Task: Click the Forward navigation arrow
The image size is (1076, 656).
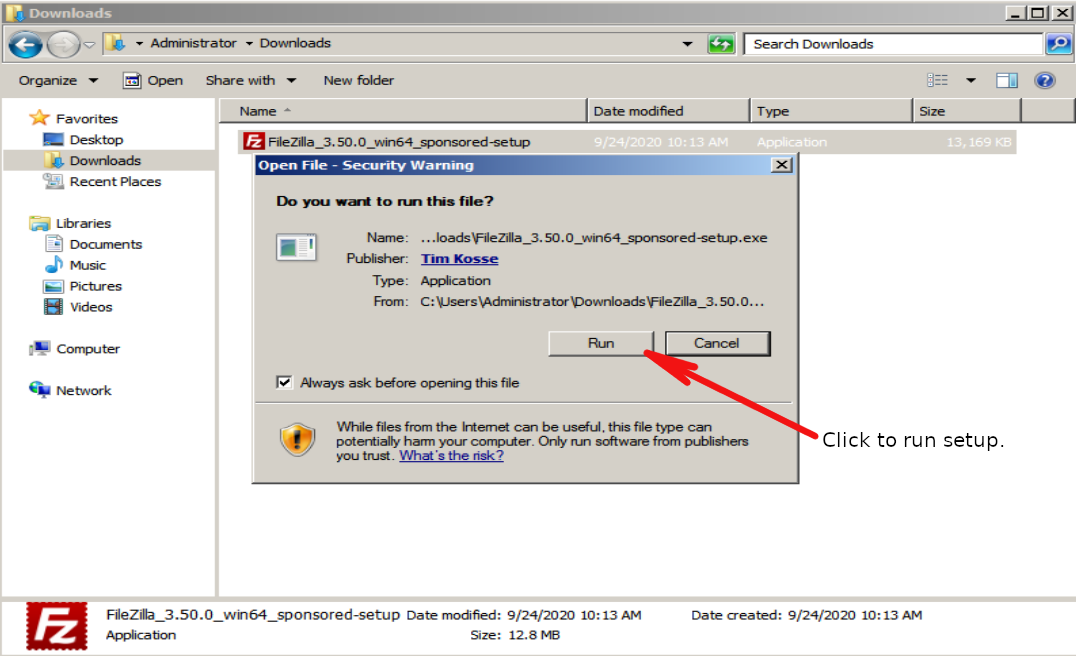Action: pyautogui.click(x=63, y=45)
